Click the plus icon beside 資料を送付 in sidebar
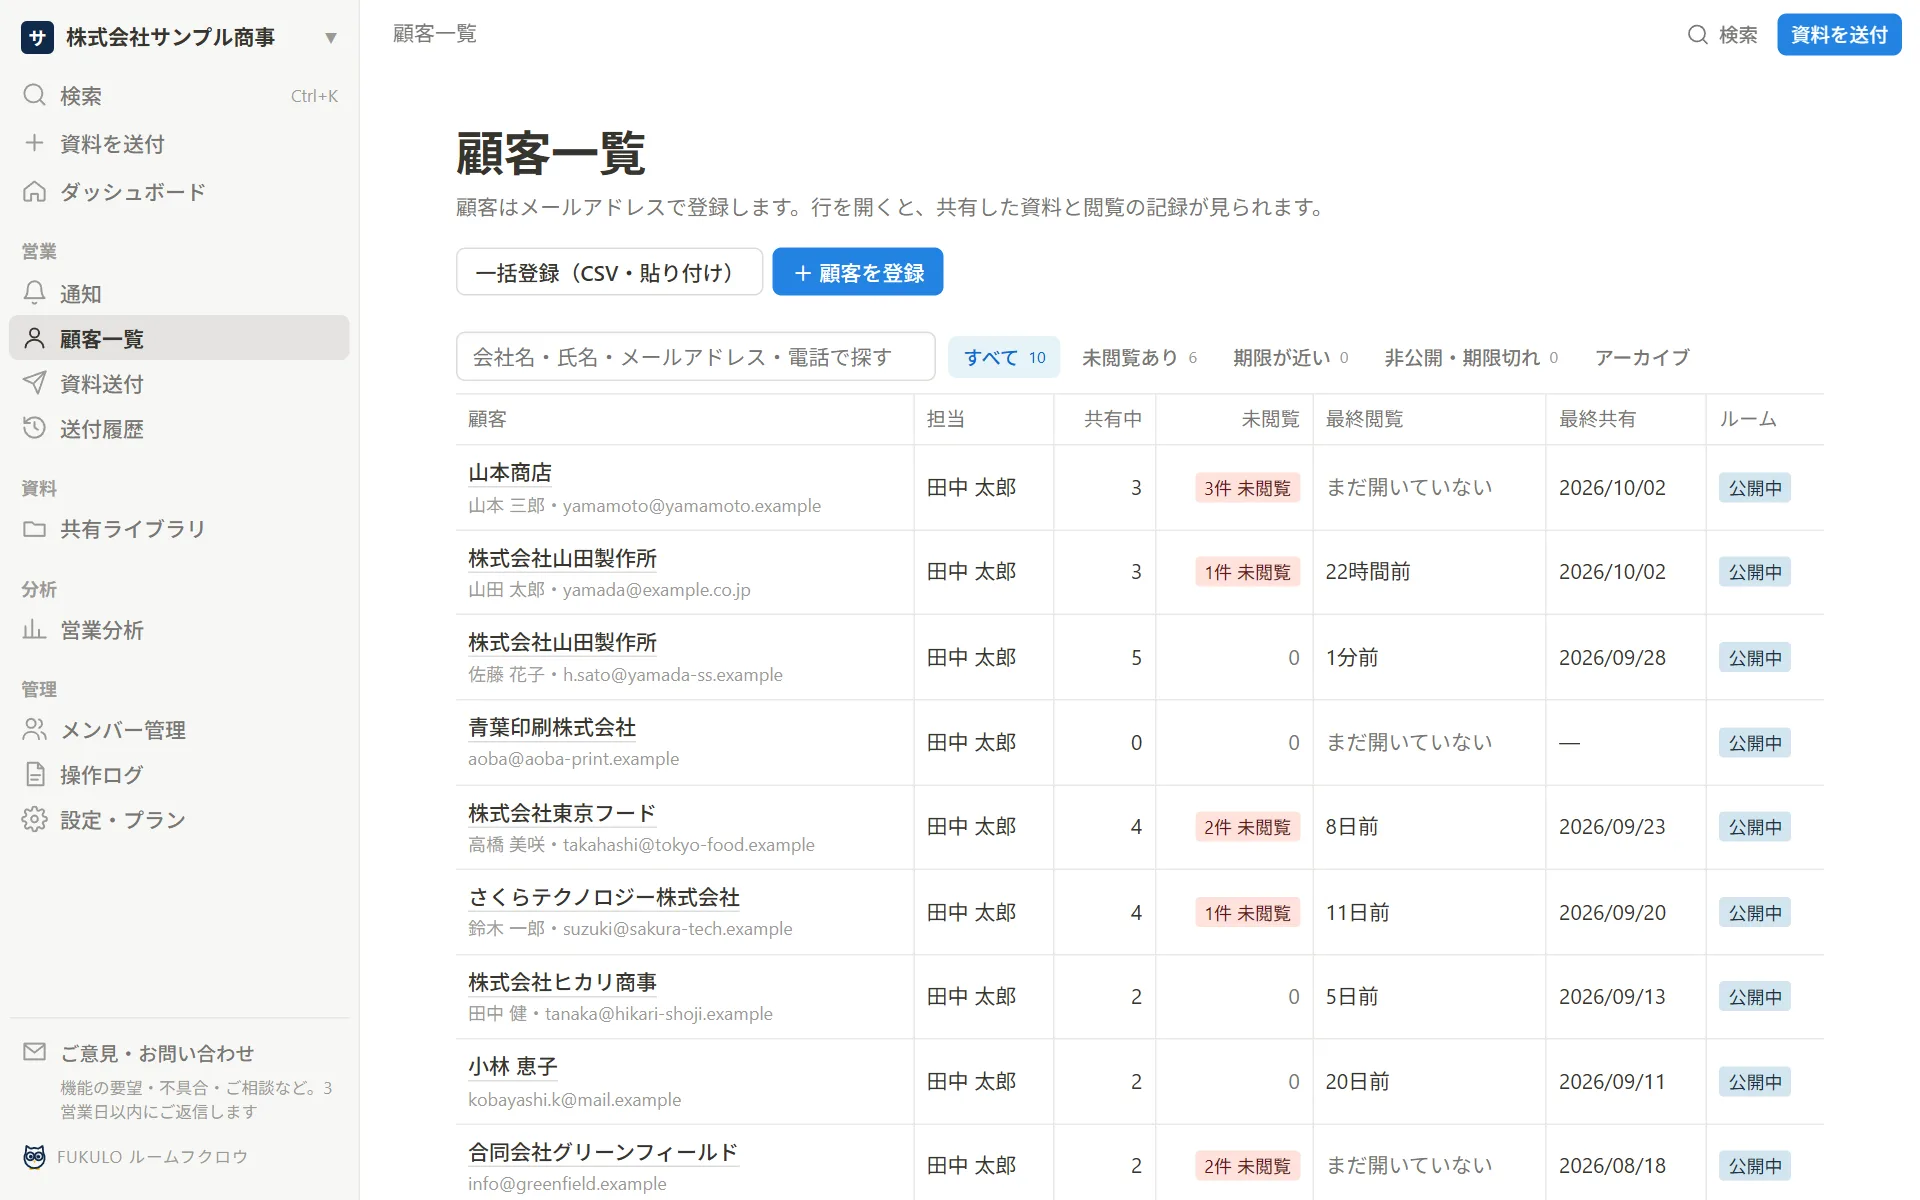Screen dimensions: 1920x1200 tap(35, 143)
